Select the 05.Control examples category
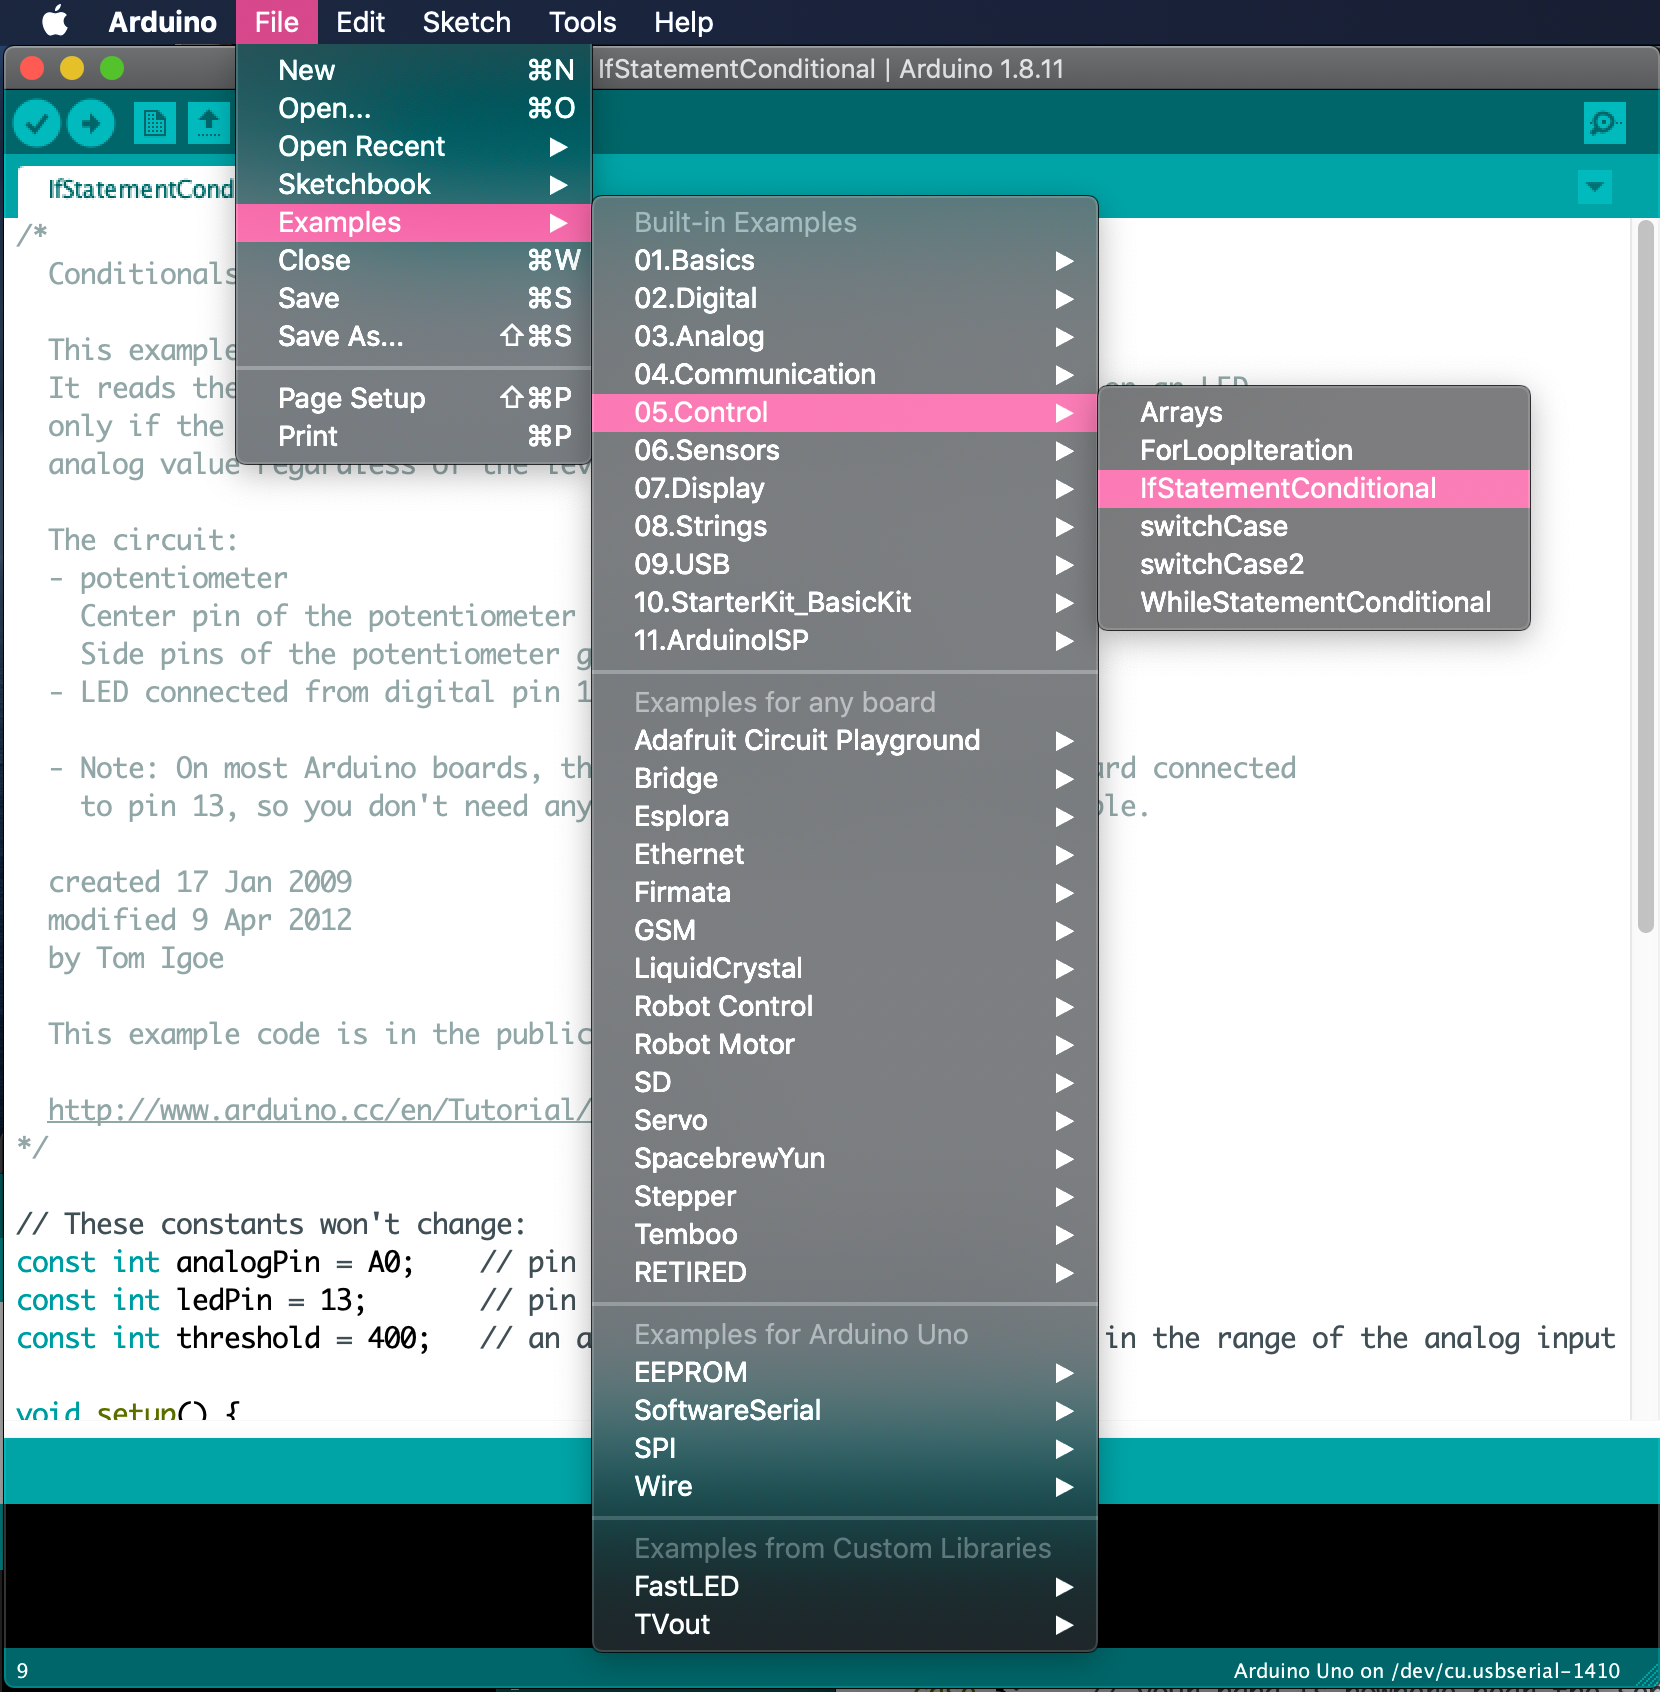 (845, 412)
